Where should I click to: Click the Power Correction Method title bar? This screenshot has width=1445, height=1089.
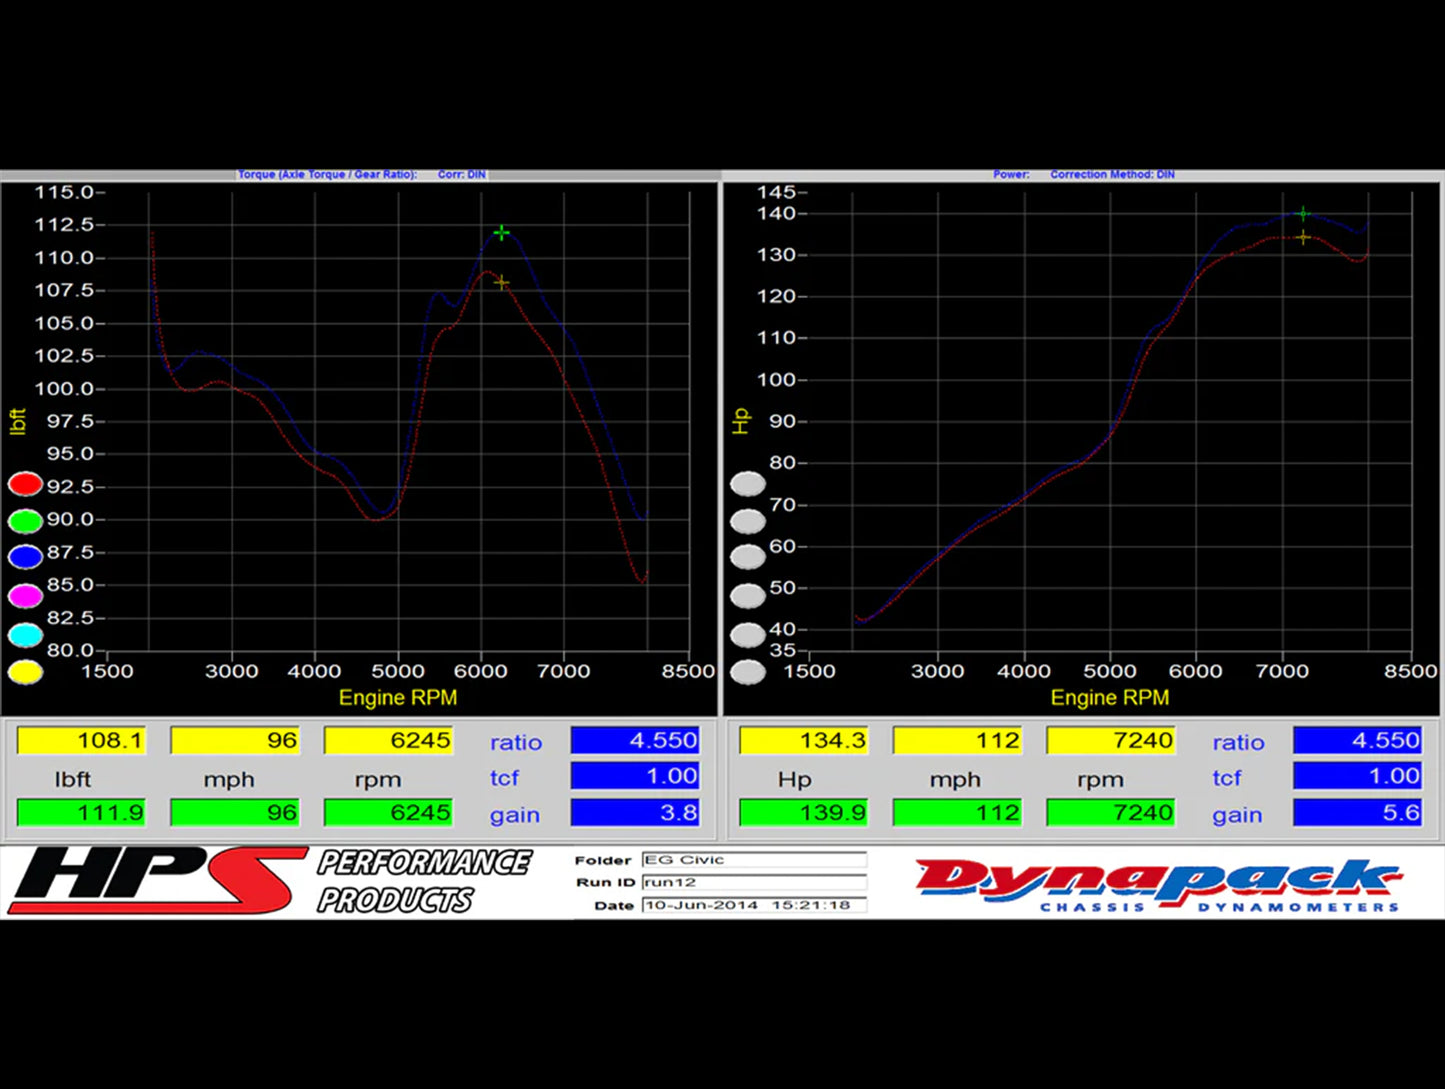coord(1084,175)
